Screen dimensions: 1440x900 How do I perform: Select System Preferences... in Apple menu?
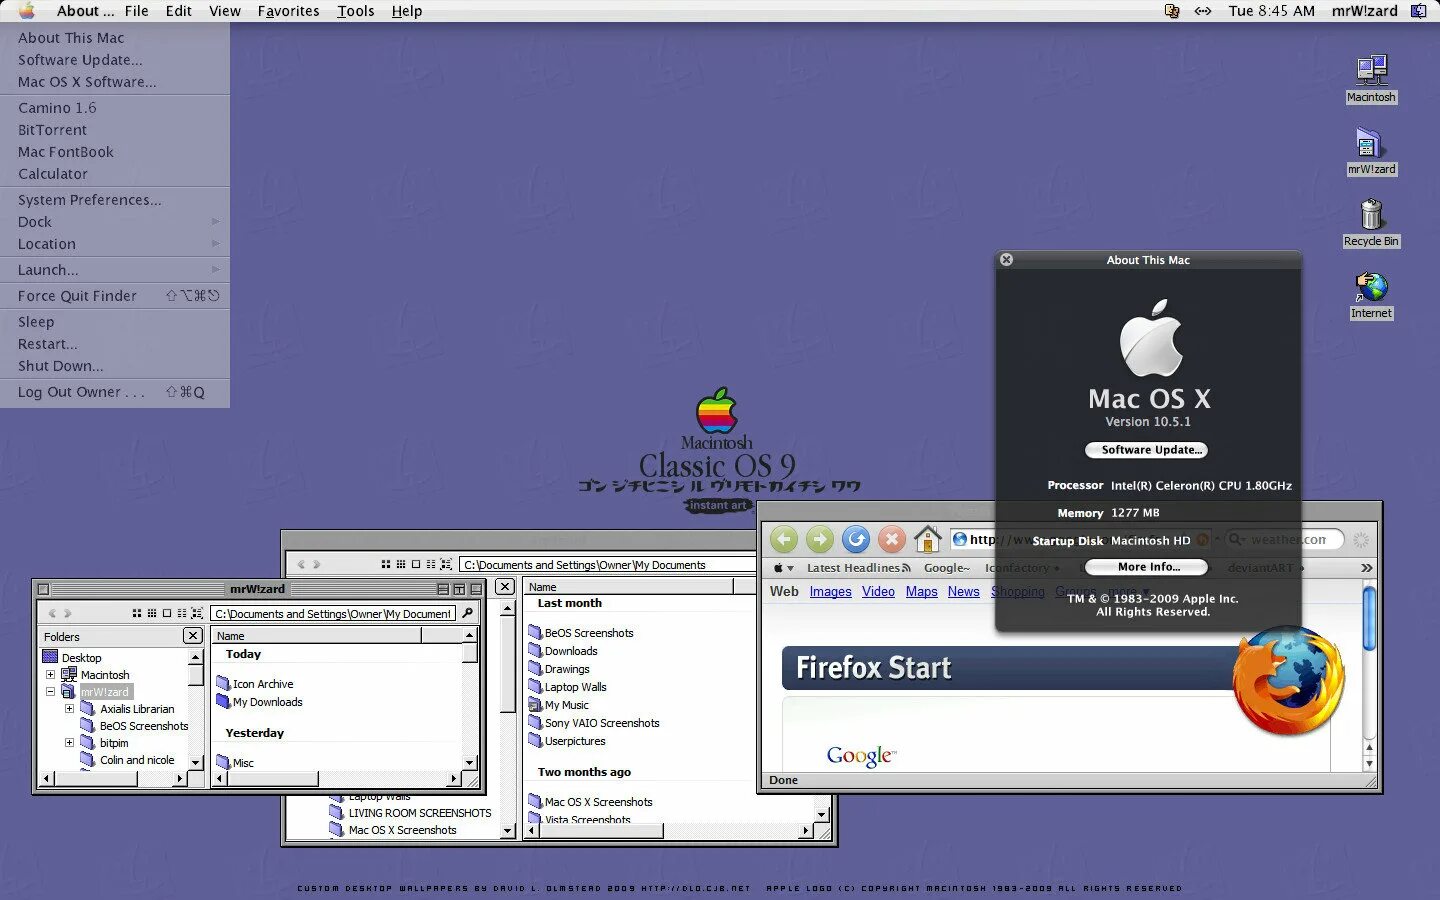coord(115,200)
